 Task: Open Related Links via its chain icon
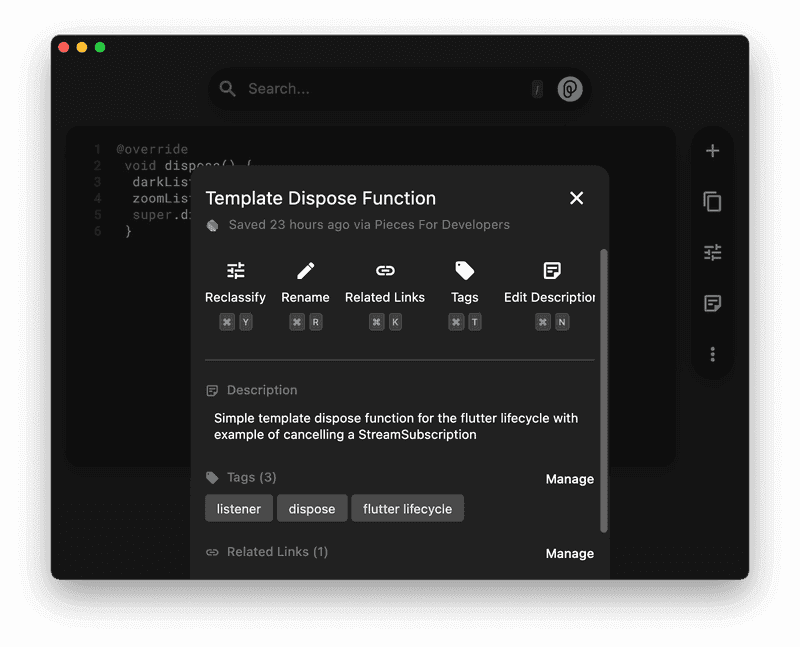pyautogui.click(x=384, y=270)
